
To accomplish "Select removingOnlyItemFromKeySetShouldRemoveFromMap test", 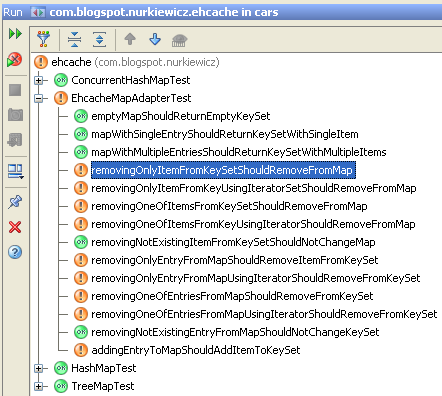I will coord(223,170).
